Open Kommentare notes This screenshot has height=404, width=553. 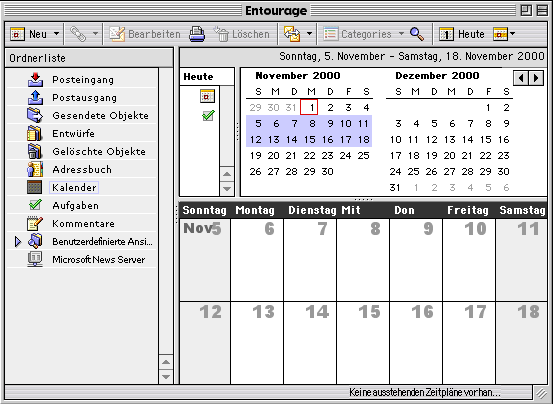click(83, 224)
